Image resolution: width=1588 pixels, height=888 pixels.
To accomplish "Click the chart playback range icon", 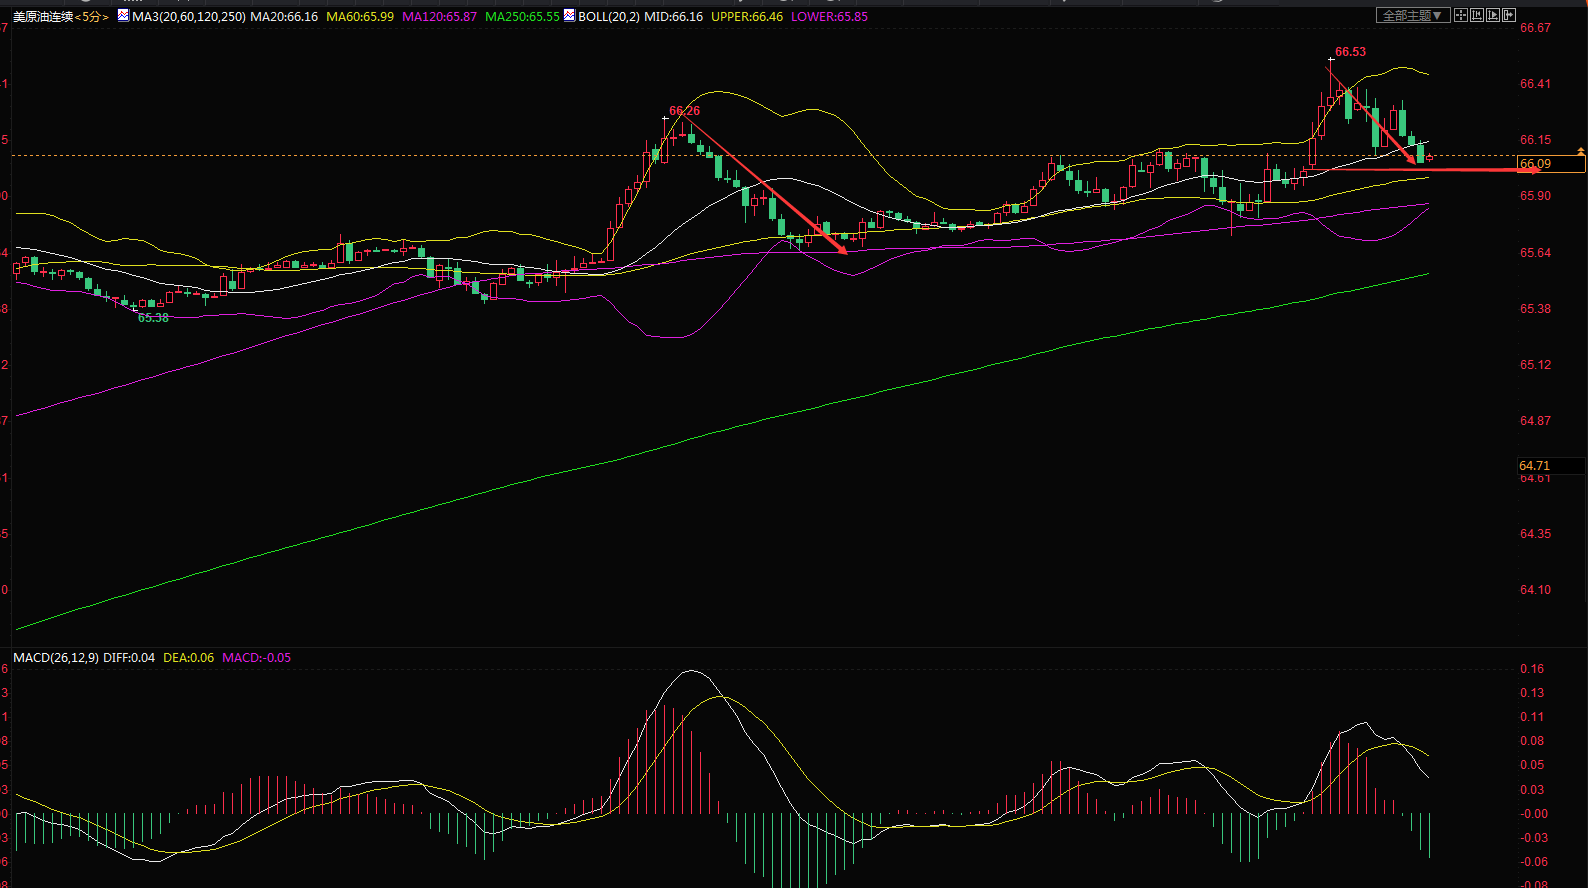I will point(1493,15).
